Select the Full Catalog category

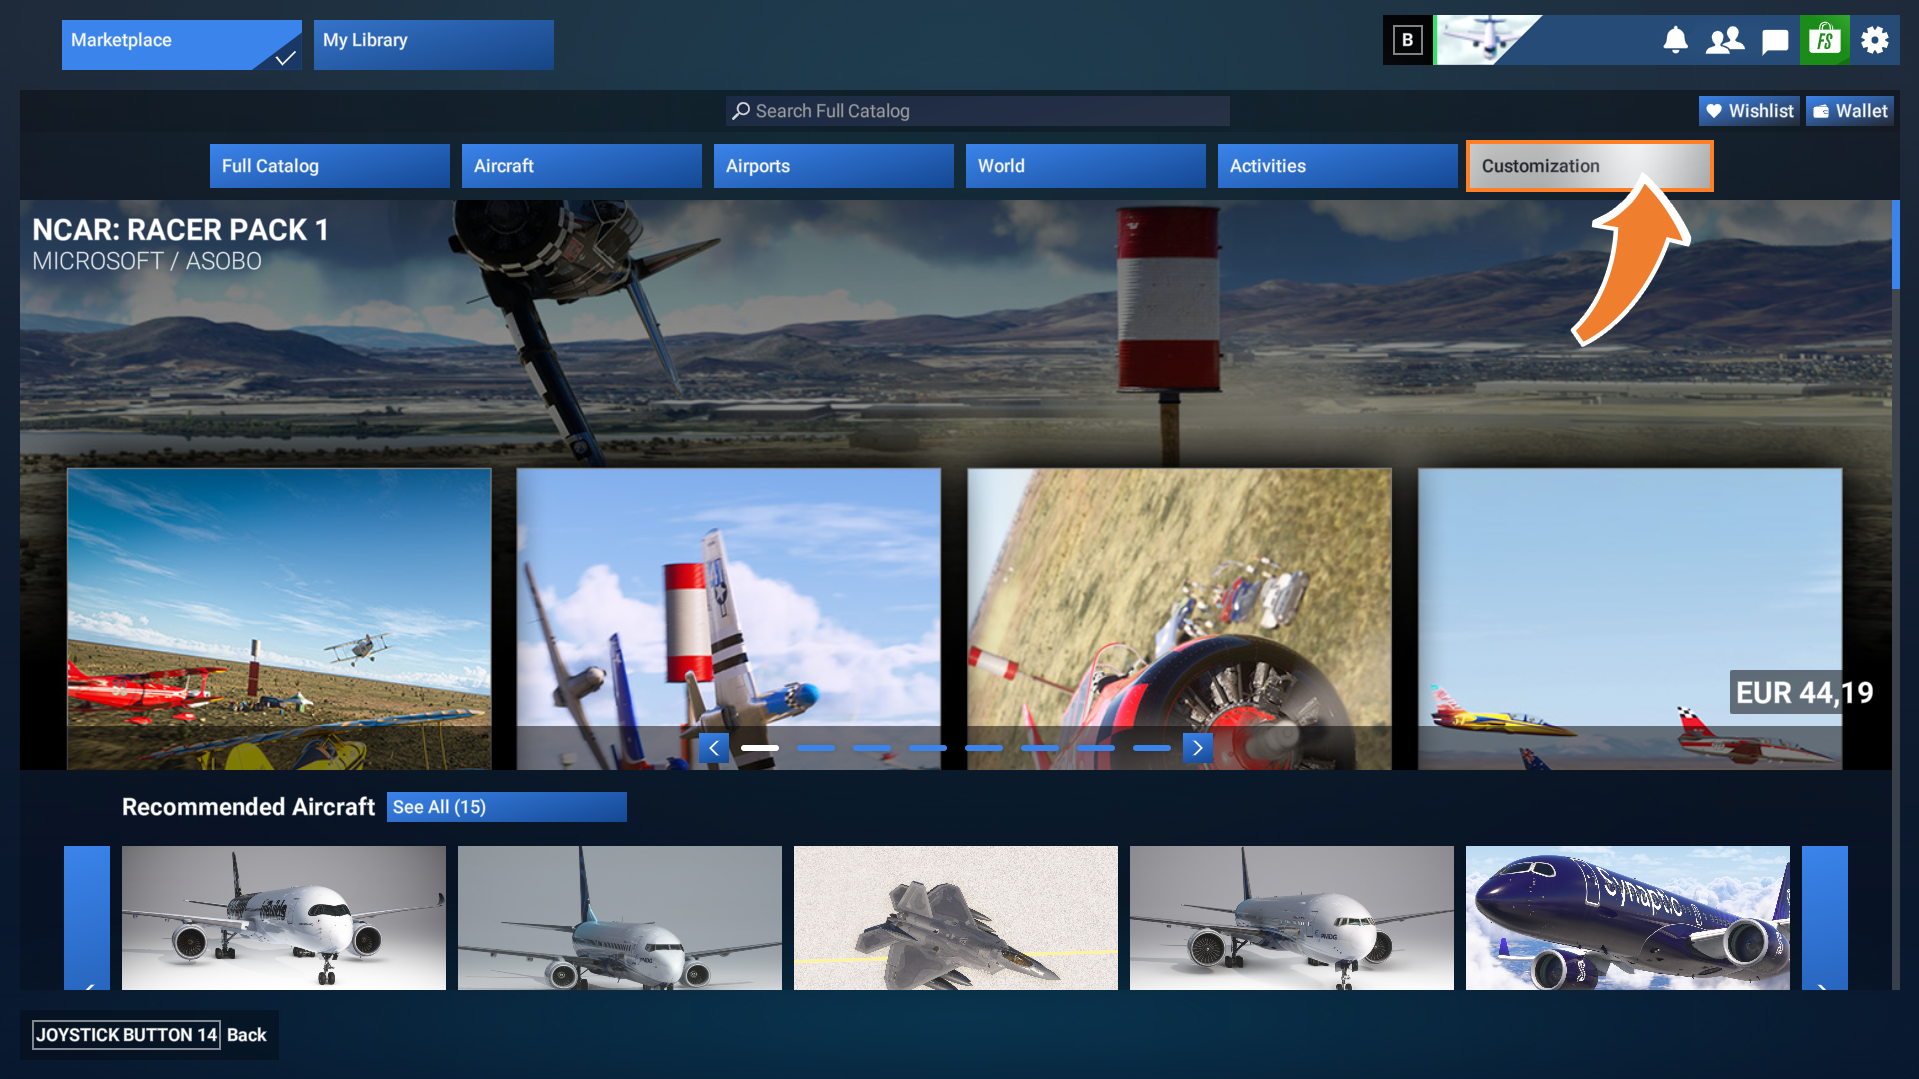330,166
